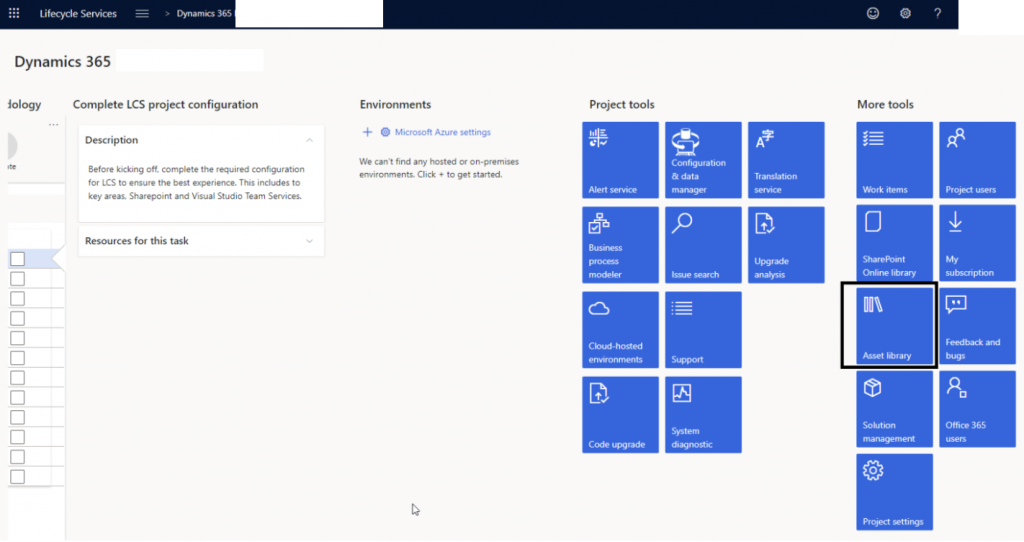The height and width of the screenshot is (542, 1024).
Task: Open Configuration & data manager tile
Action: point(703,160)
